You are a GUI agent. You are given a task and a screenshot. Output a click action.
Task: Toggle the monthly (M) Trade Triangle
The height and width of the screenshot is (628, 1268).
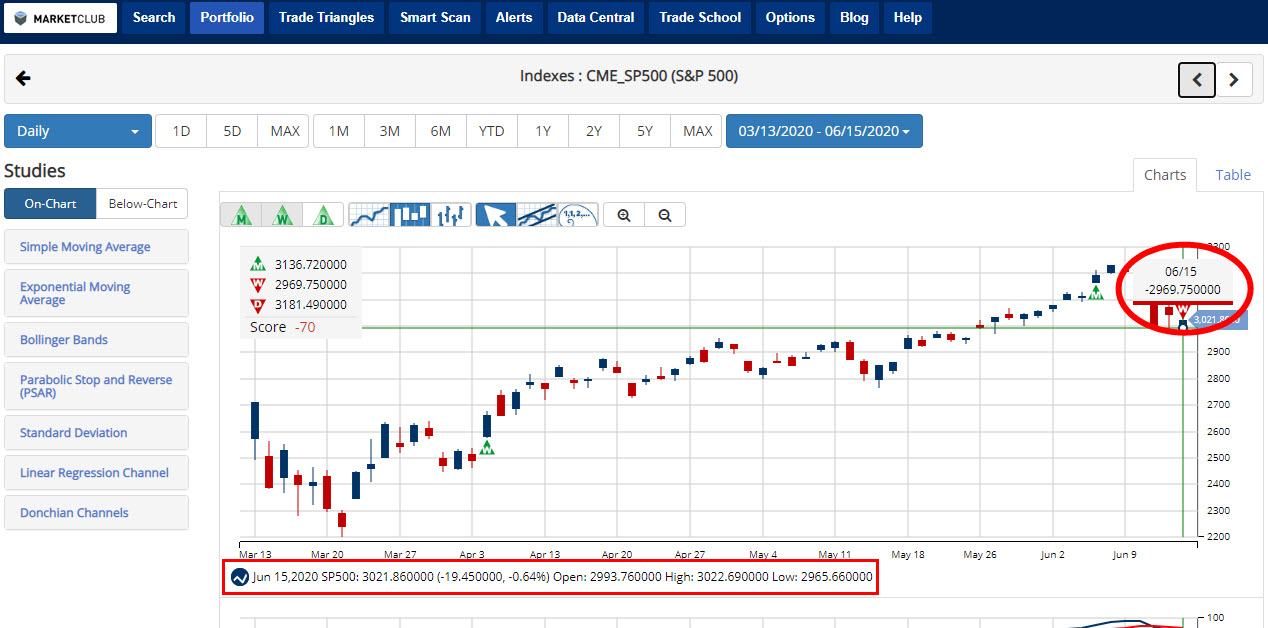pyautogui.click(x=241, y=215)
